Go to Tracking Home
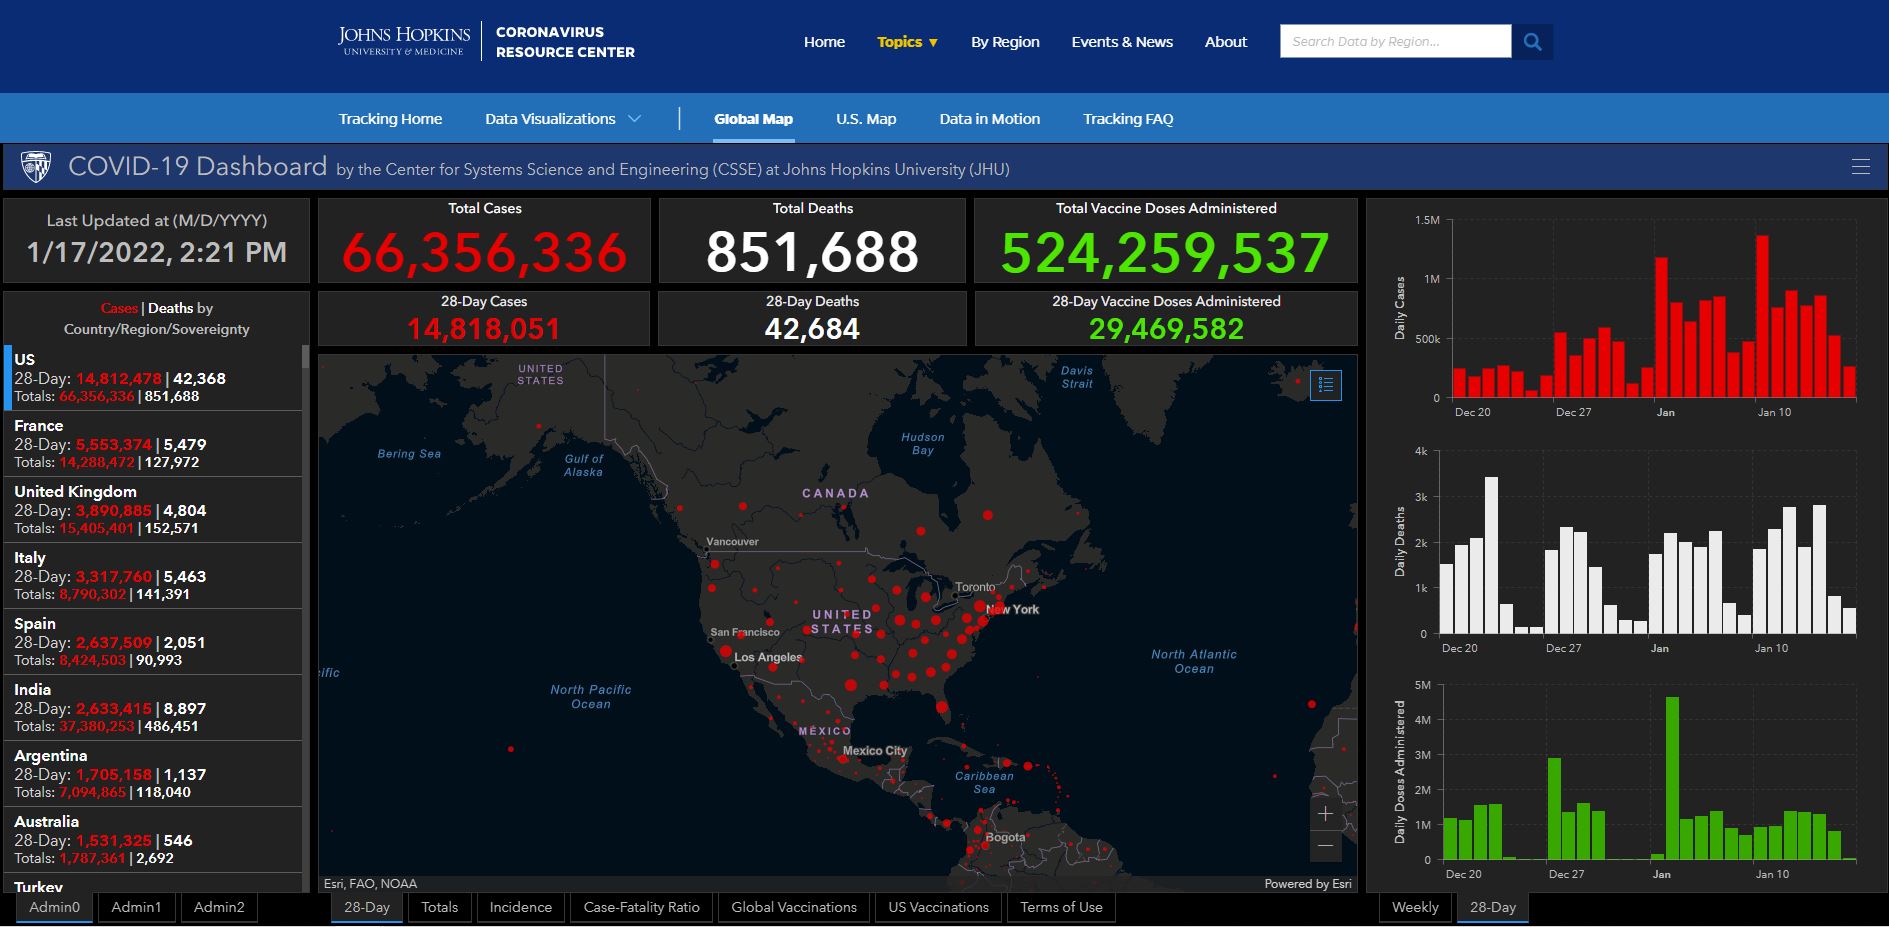1889x927 pixels. click(390, 119)
